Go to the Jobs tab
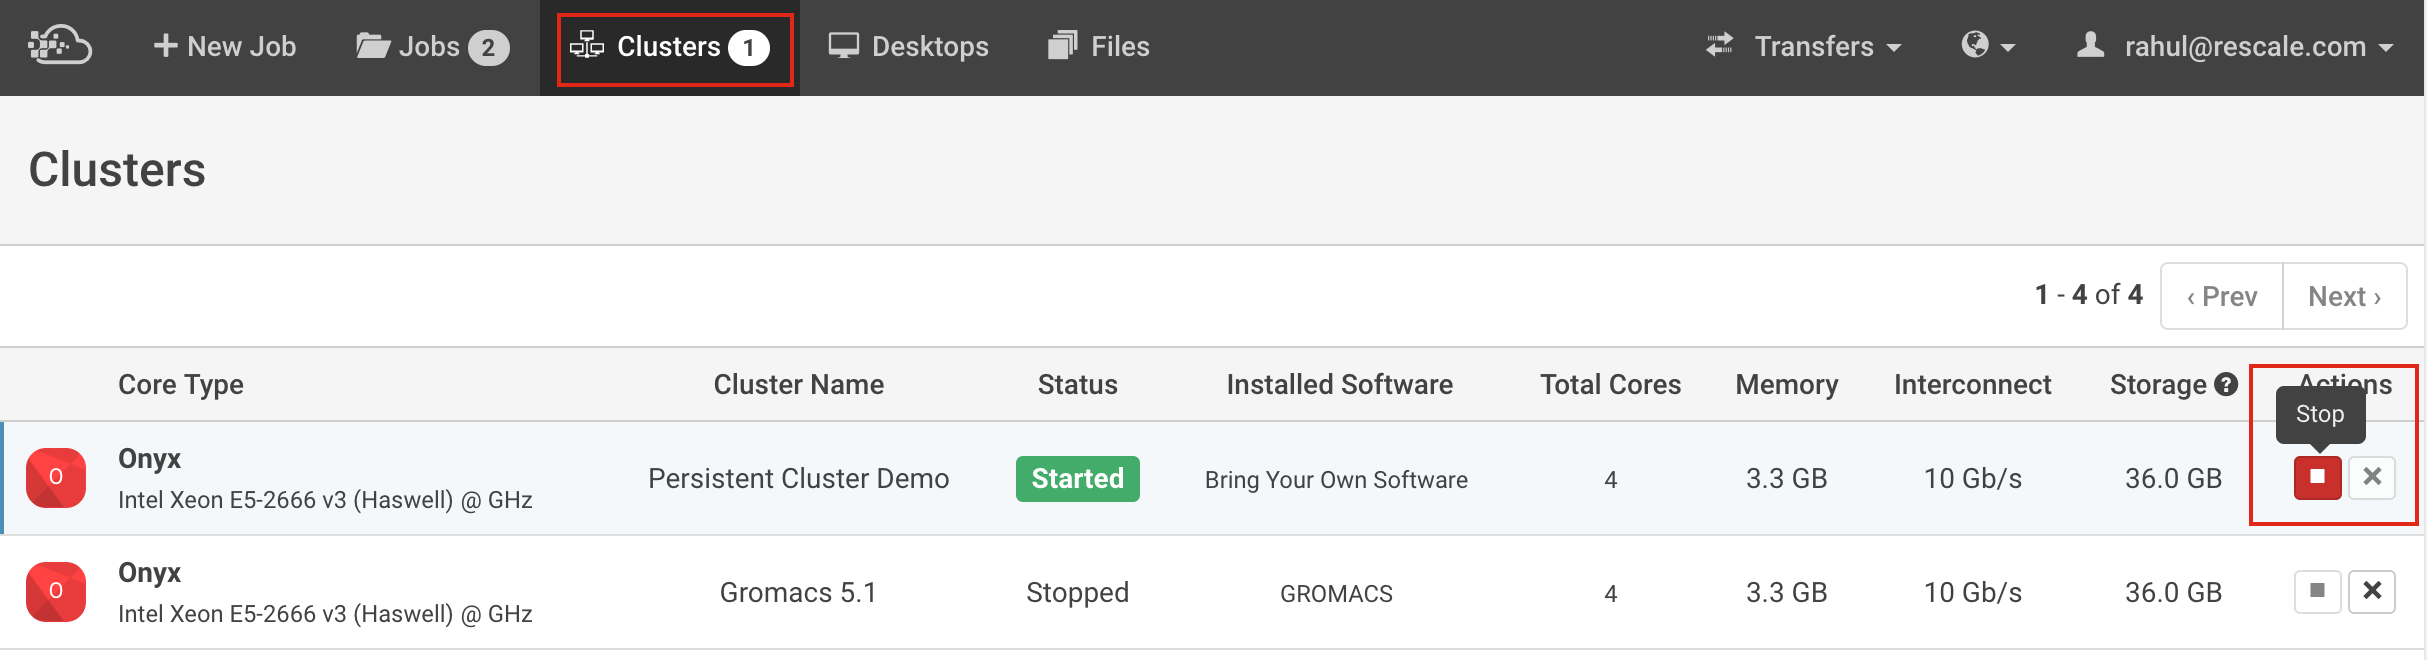Image resolution: width=2428 pixels, height=660 pixels. pos(432,46)
